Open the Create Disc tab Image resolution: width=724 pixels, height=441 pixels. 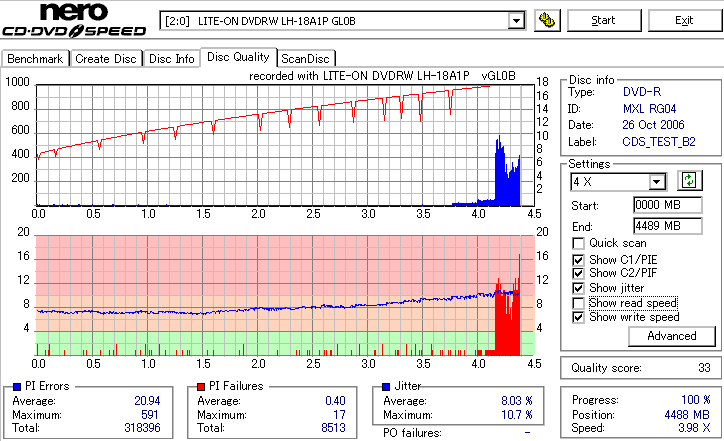click(x=106, y=59)
